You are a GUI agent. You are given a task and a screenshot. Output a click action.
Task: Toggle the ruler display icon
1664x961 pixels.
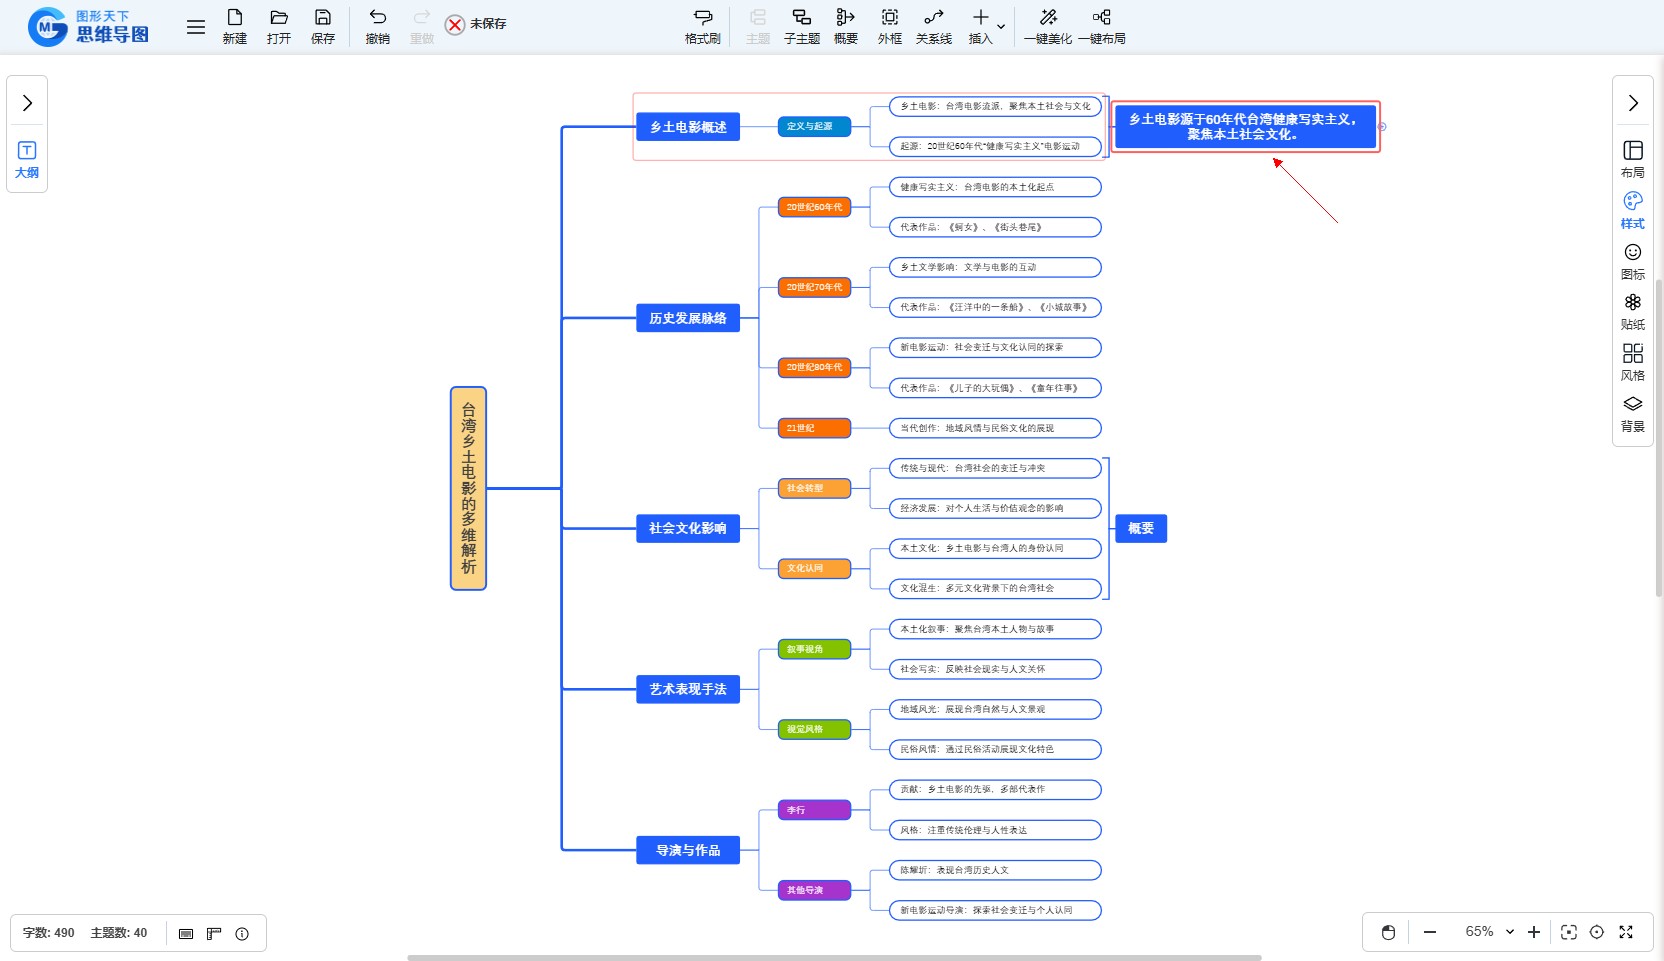pyautogui.click(x=214, y=933)
